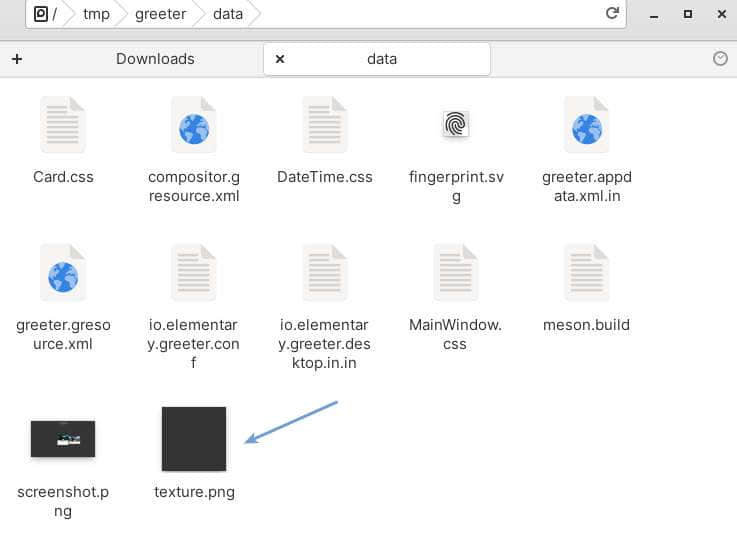Select the compositor.gresource.xml file icon
This screenshot has width=737, height=558.
194,125
